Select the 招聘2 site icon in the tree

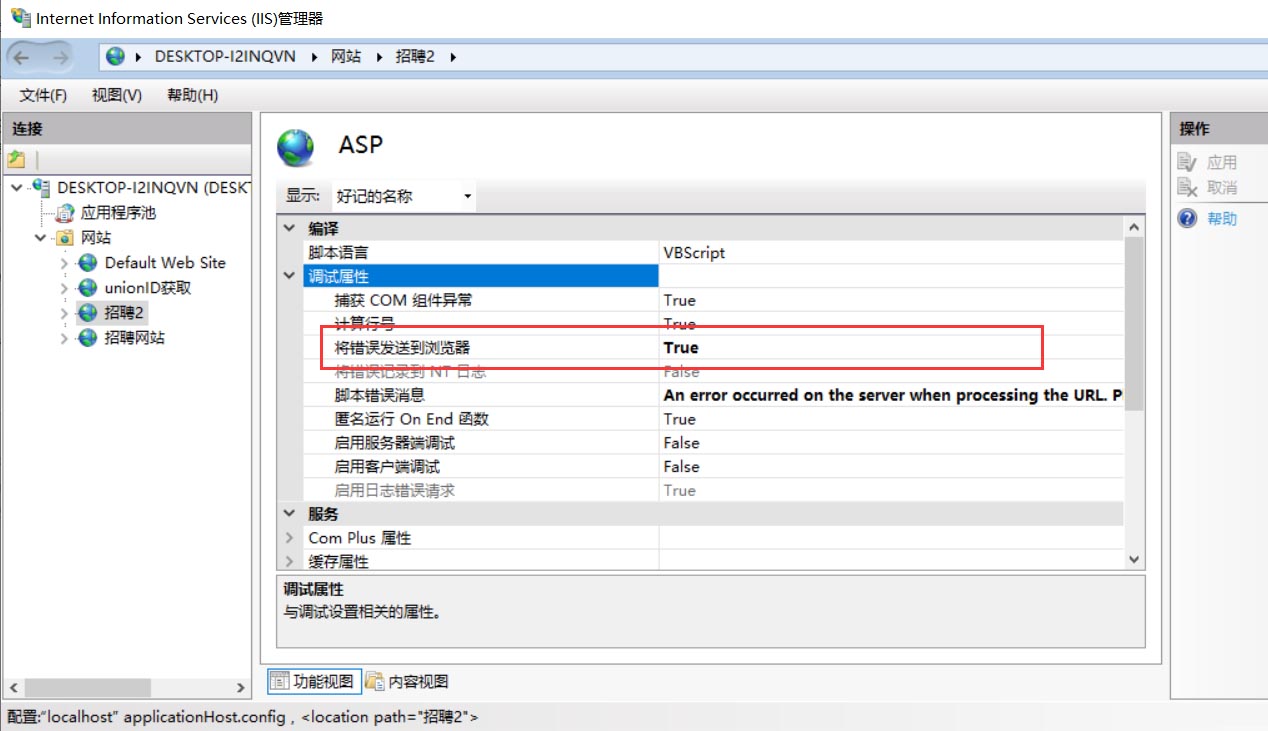tap(88, 312)
